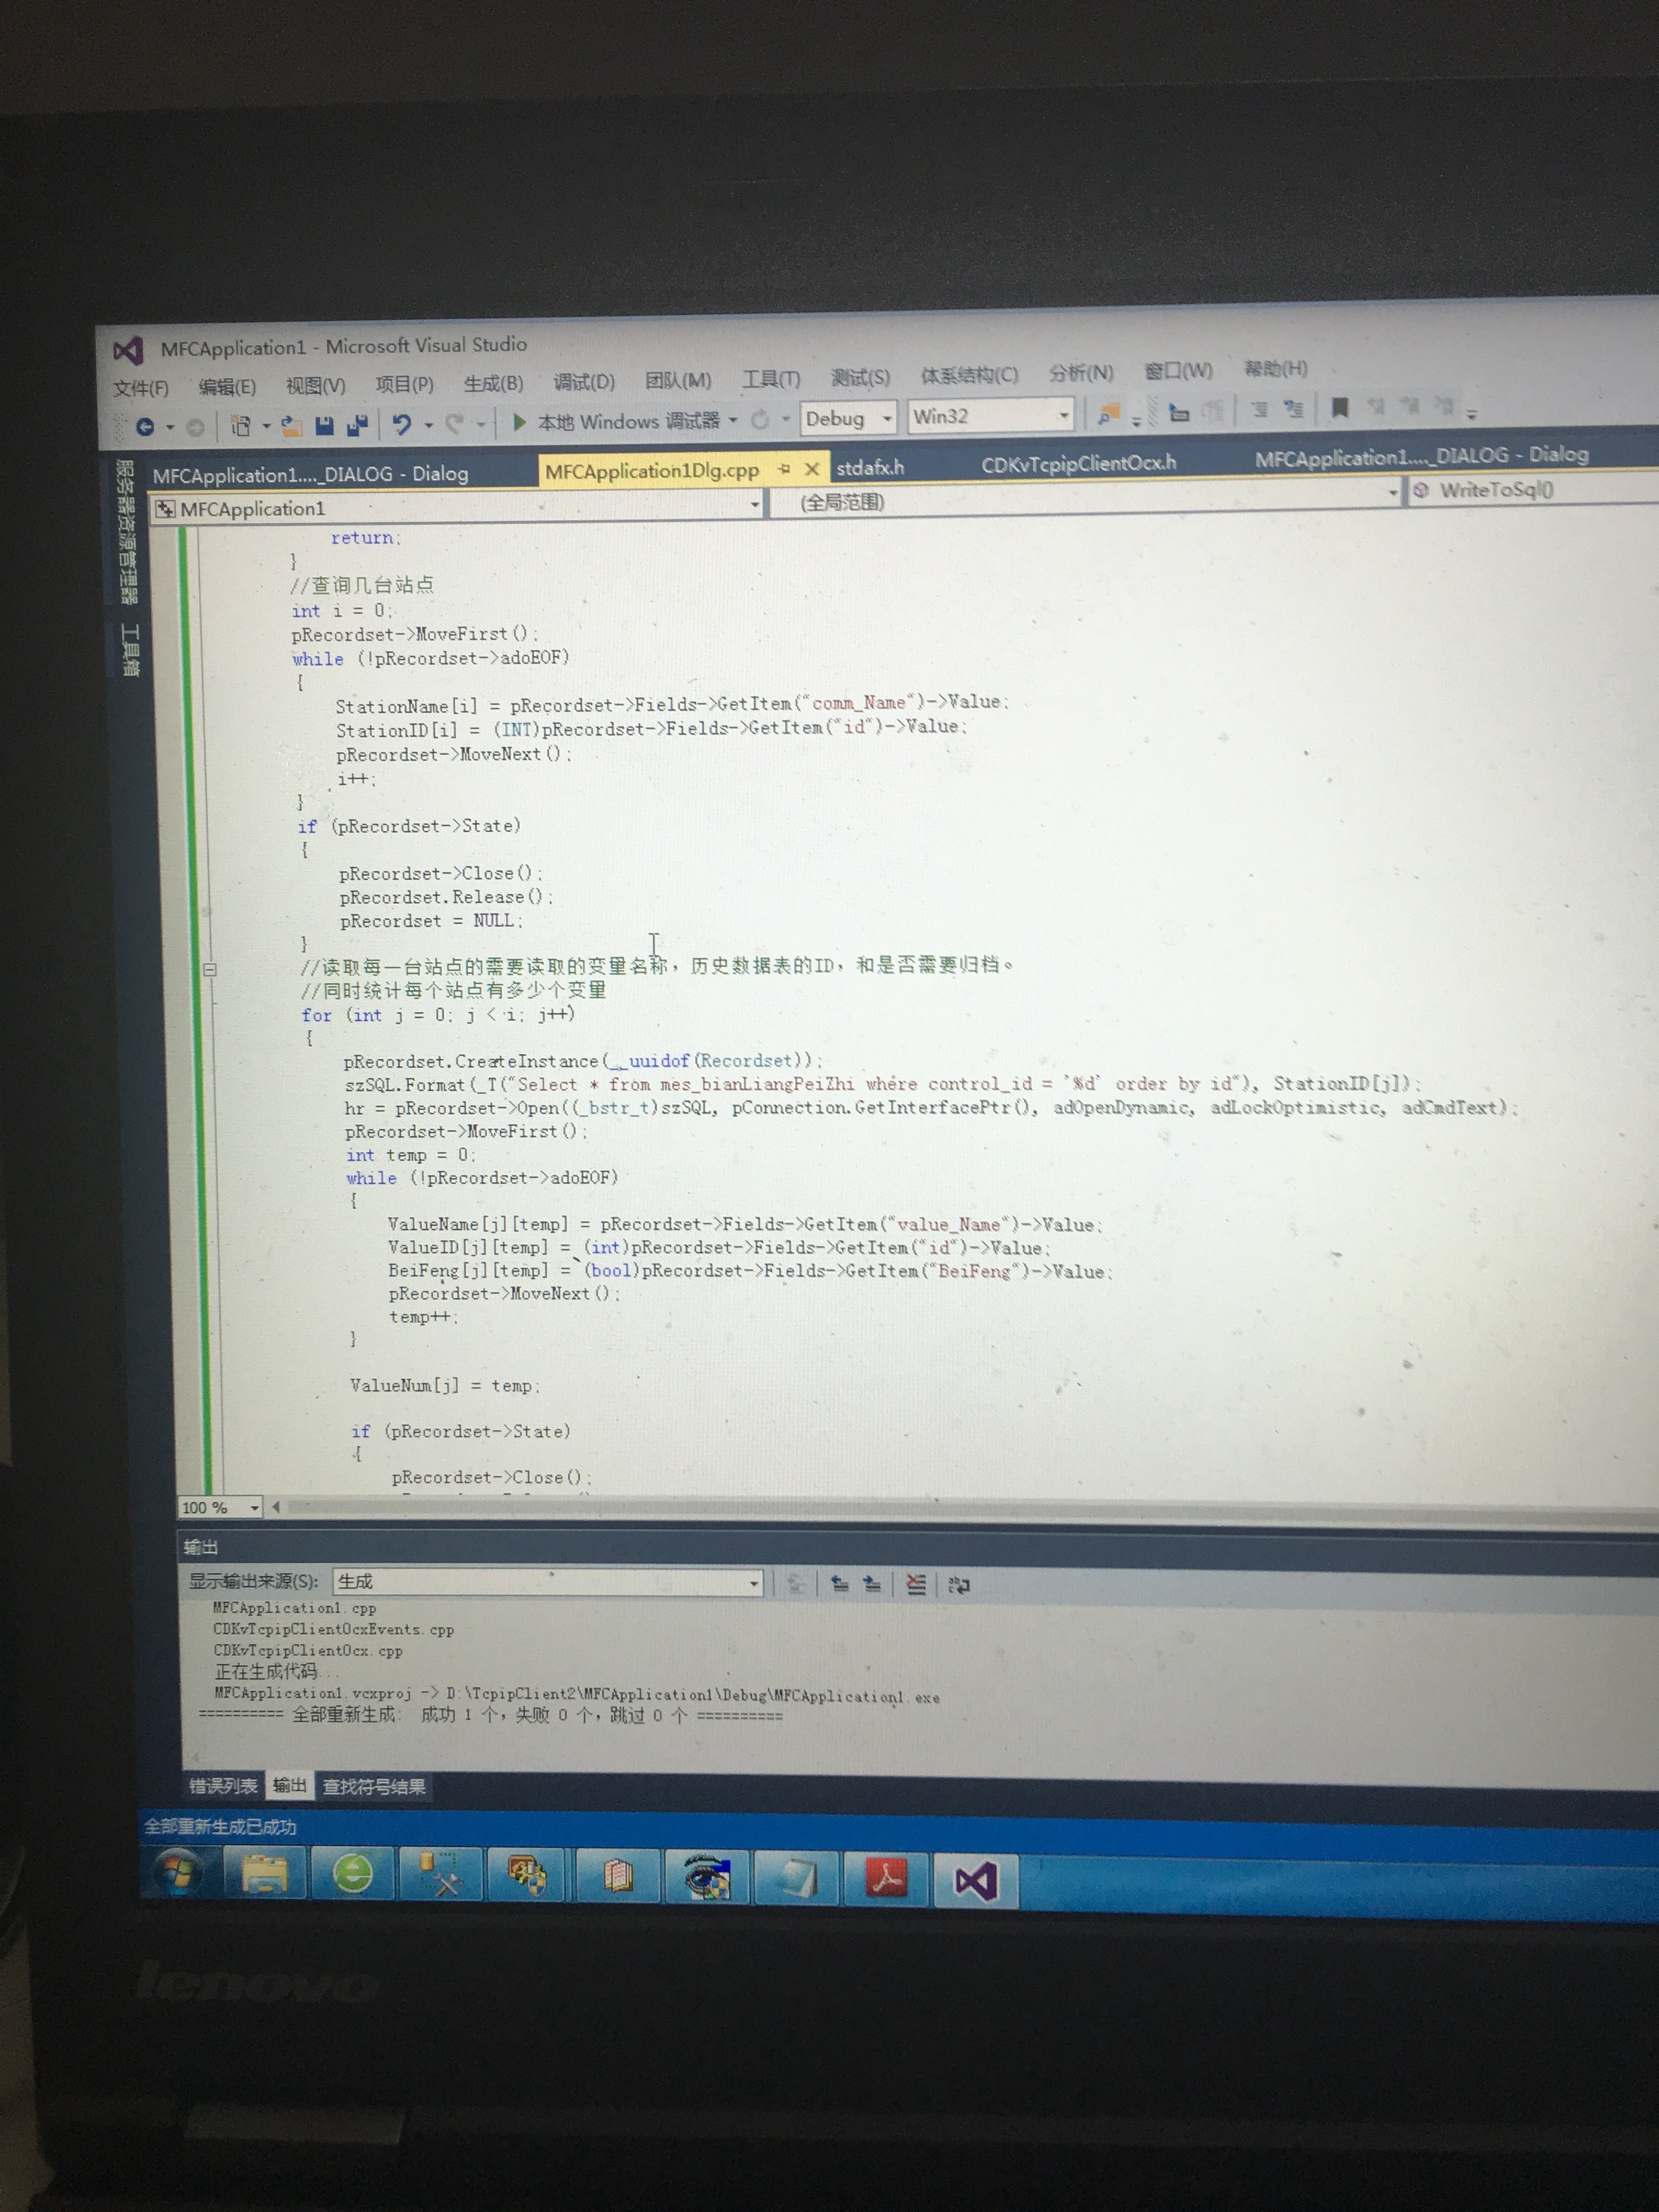Toggle word wrap in Output panel
The width and height of the screenshot is (1659, 2212).
point(959,1585)
